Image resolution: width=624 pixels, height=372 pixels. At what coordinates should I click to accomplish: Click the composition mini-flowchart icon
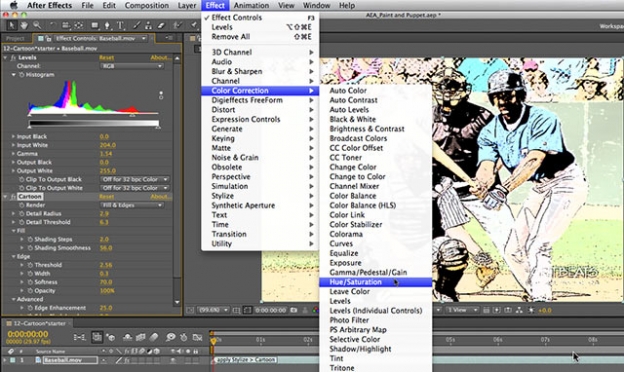point(80,337)
